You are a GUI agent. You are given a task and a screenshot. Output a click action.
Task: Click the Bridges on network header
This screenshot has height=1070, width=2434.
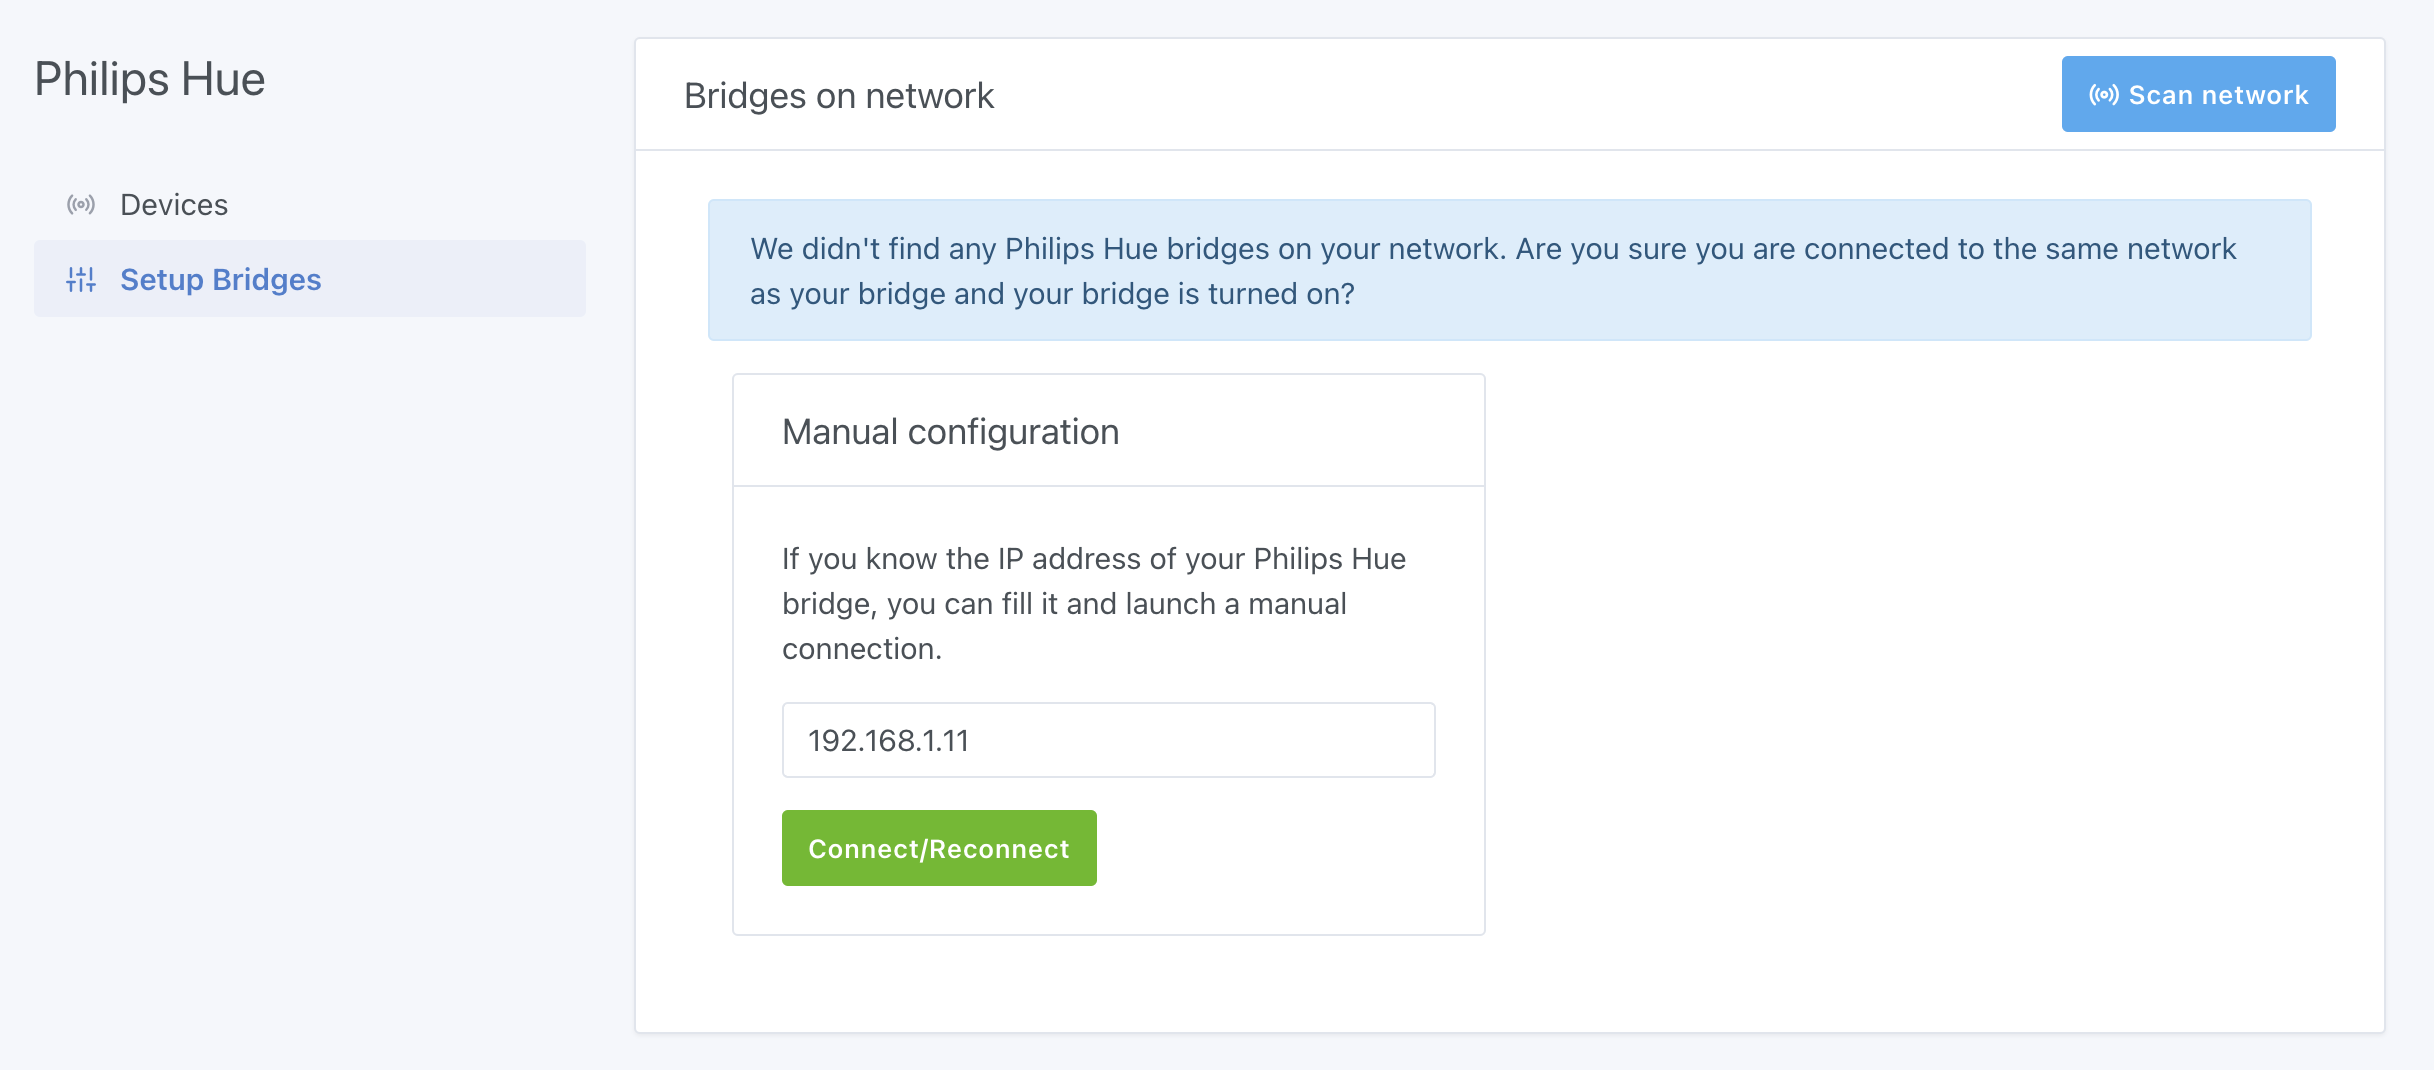pyautogui.click(x=839, y=94)
